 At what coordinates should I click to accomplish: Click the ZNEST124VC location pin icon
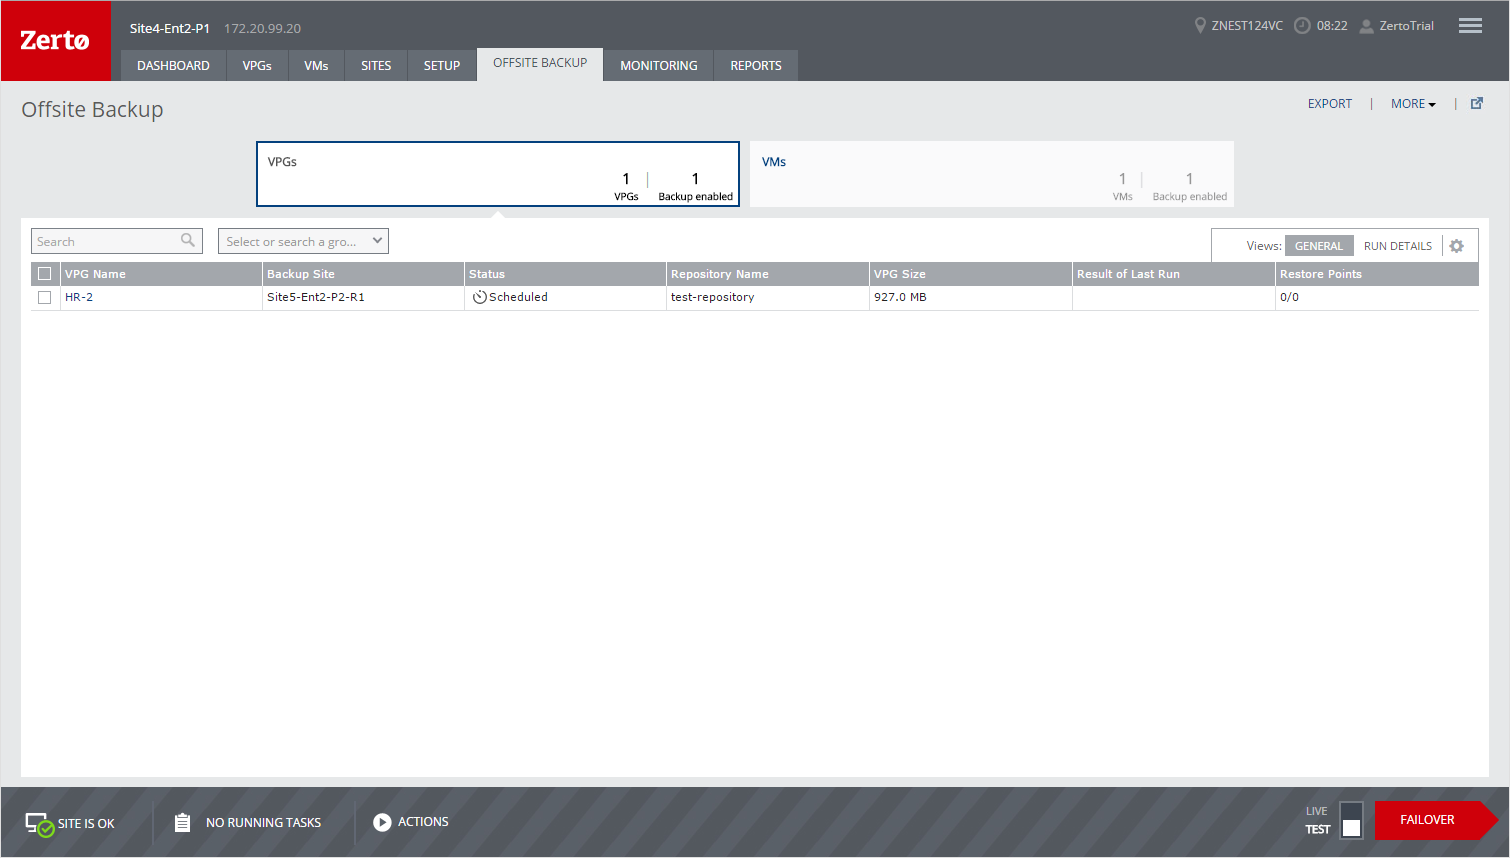point(1200,25)
